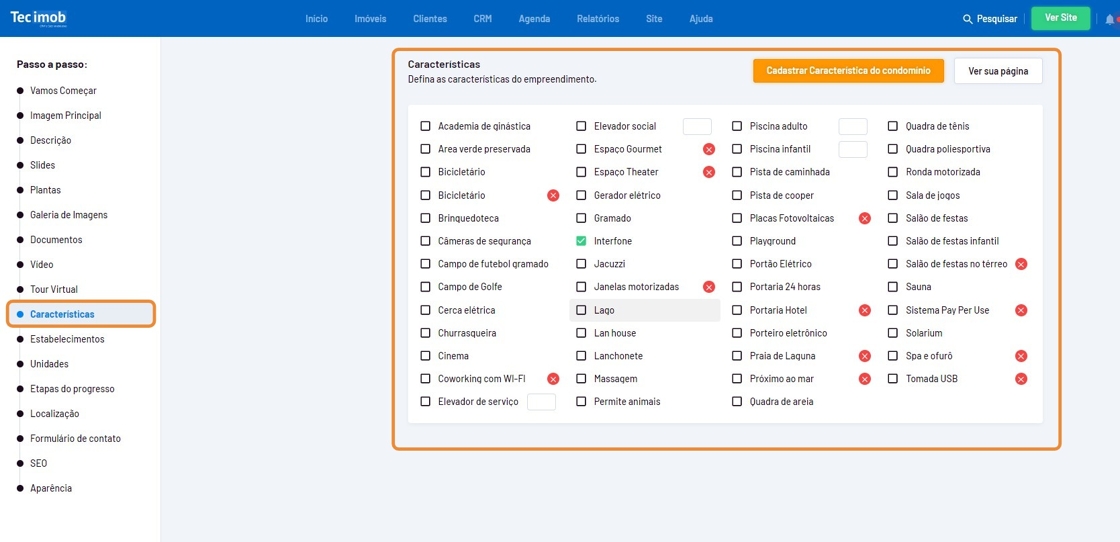Click the notifications bell icon
This screenshot has height=542, width=1120.
(1110, 19)
